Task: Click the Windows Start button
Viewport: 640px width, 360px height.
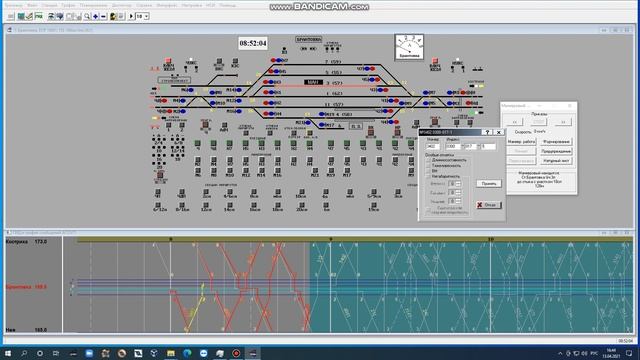Action: click(x=7, y=353)
